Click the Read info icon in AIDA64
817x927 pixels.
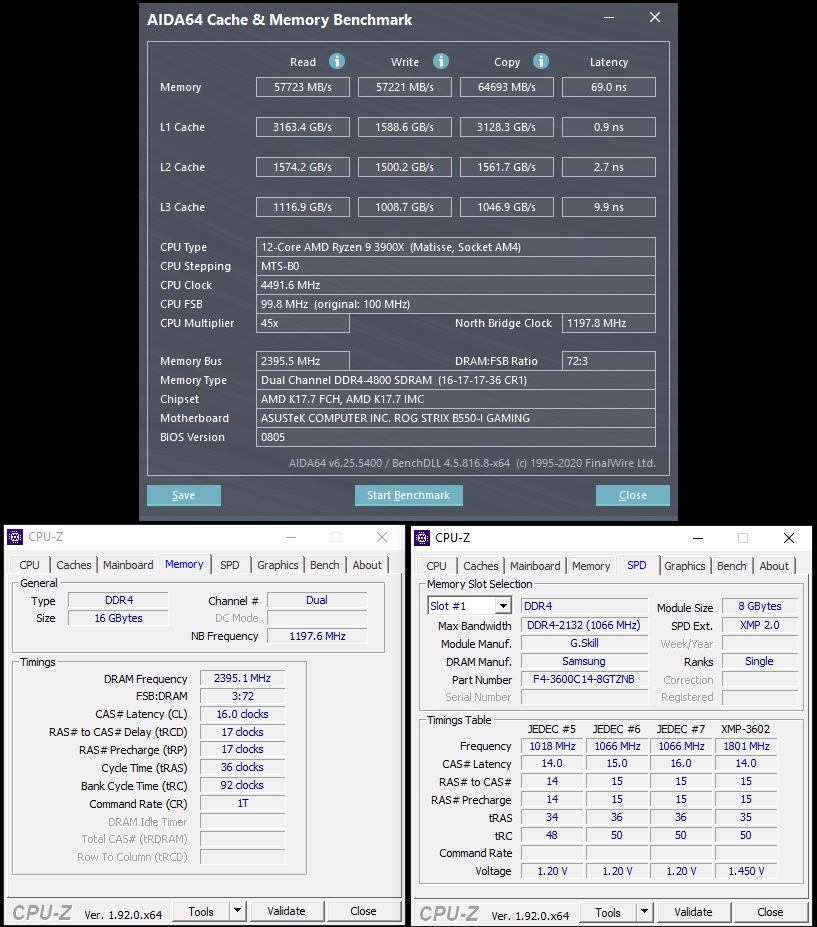click(336, 61)
